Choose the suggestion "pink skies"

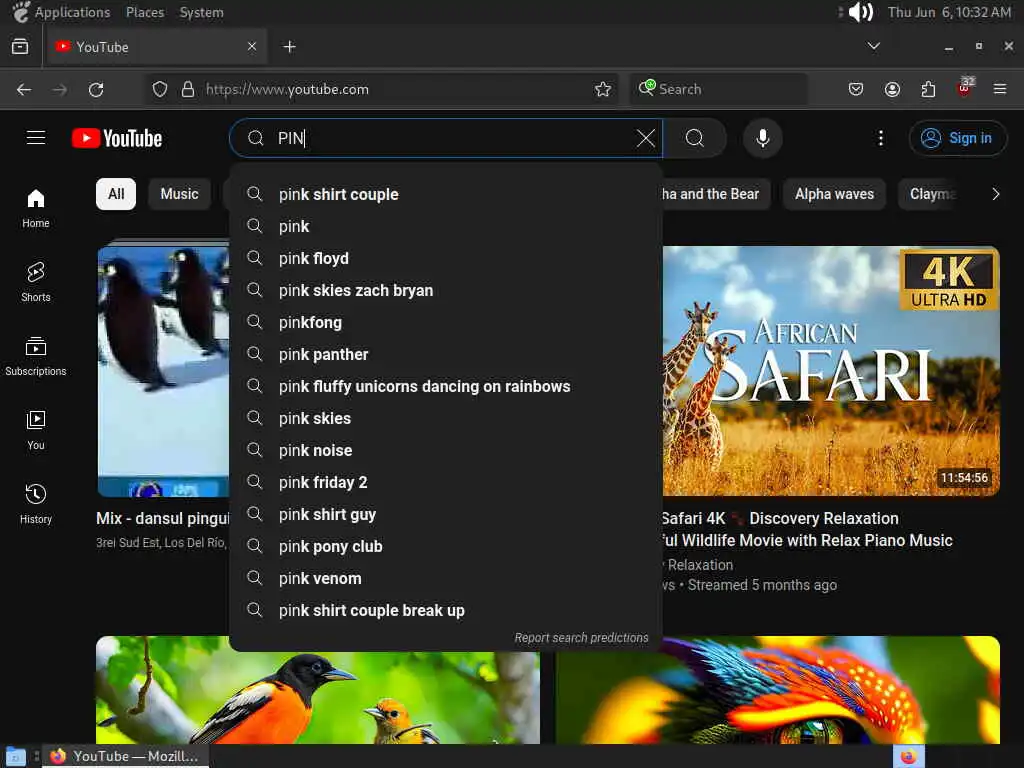pos(445,418)
